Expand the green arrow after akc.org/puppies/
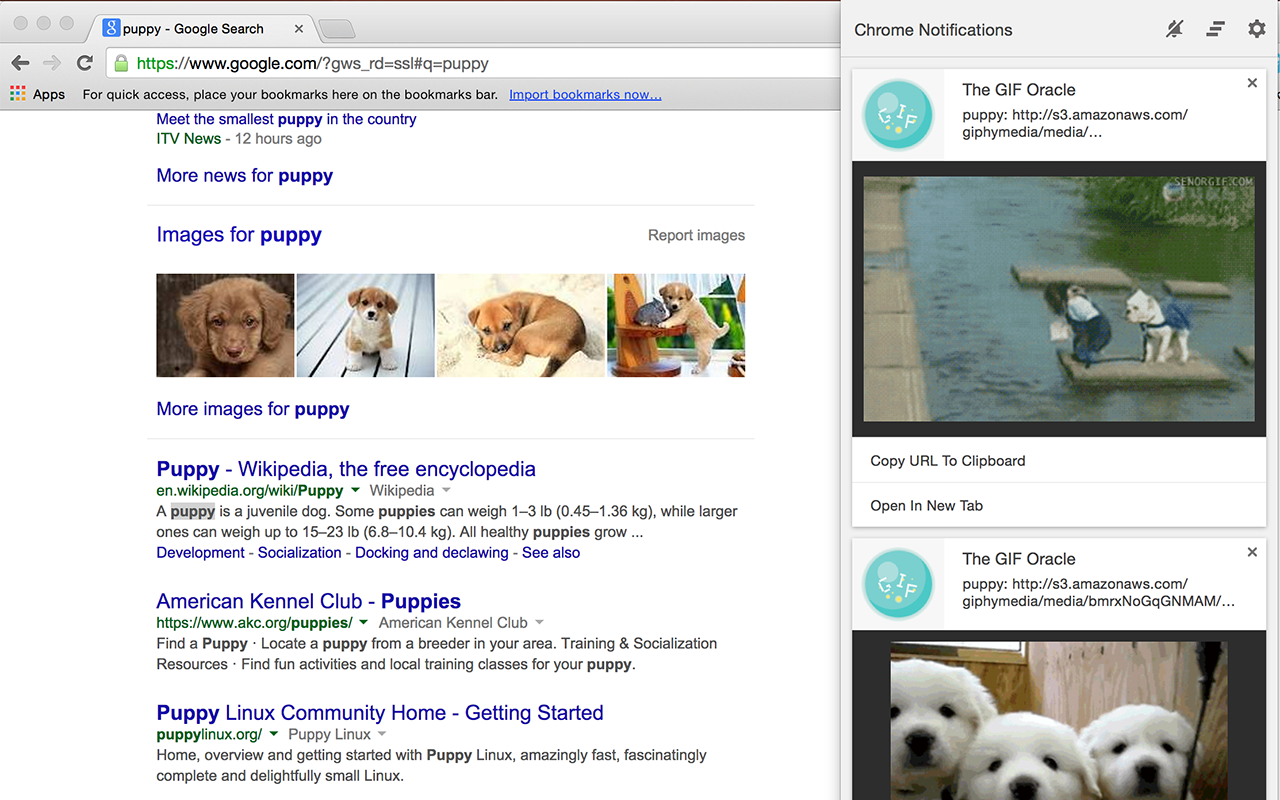This screenshot has height=800, width=1280. pos(363,623)
